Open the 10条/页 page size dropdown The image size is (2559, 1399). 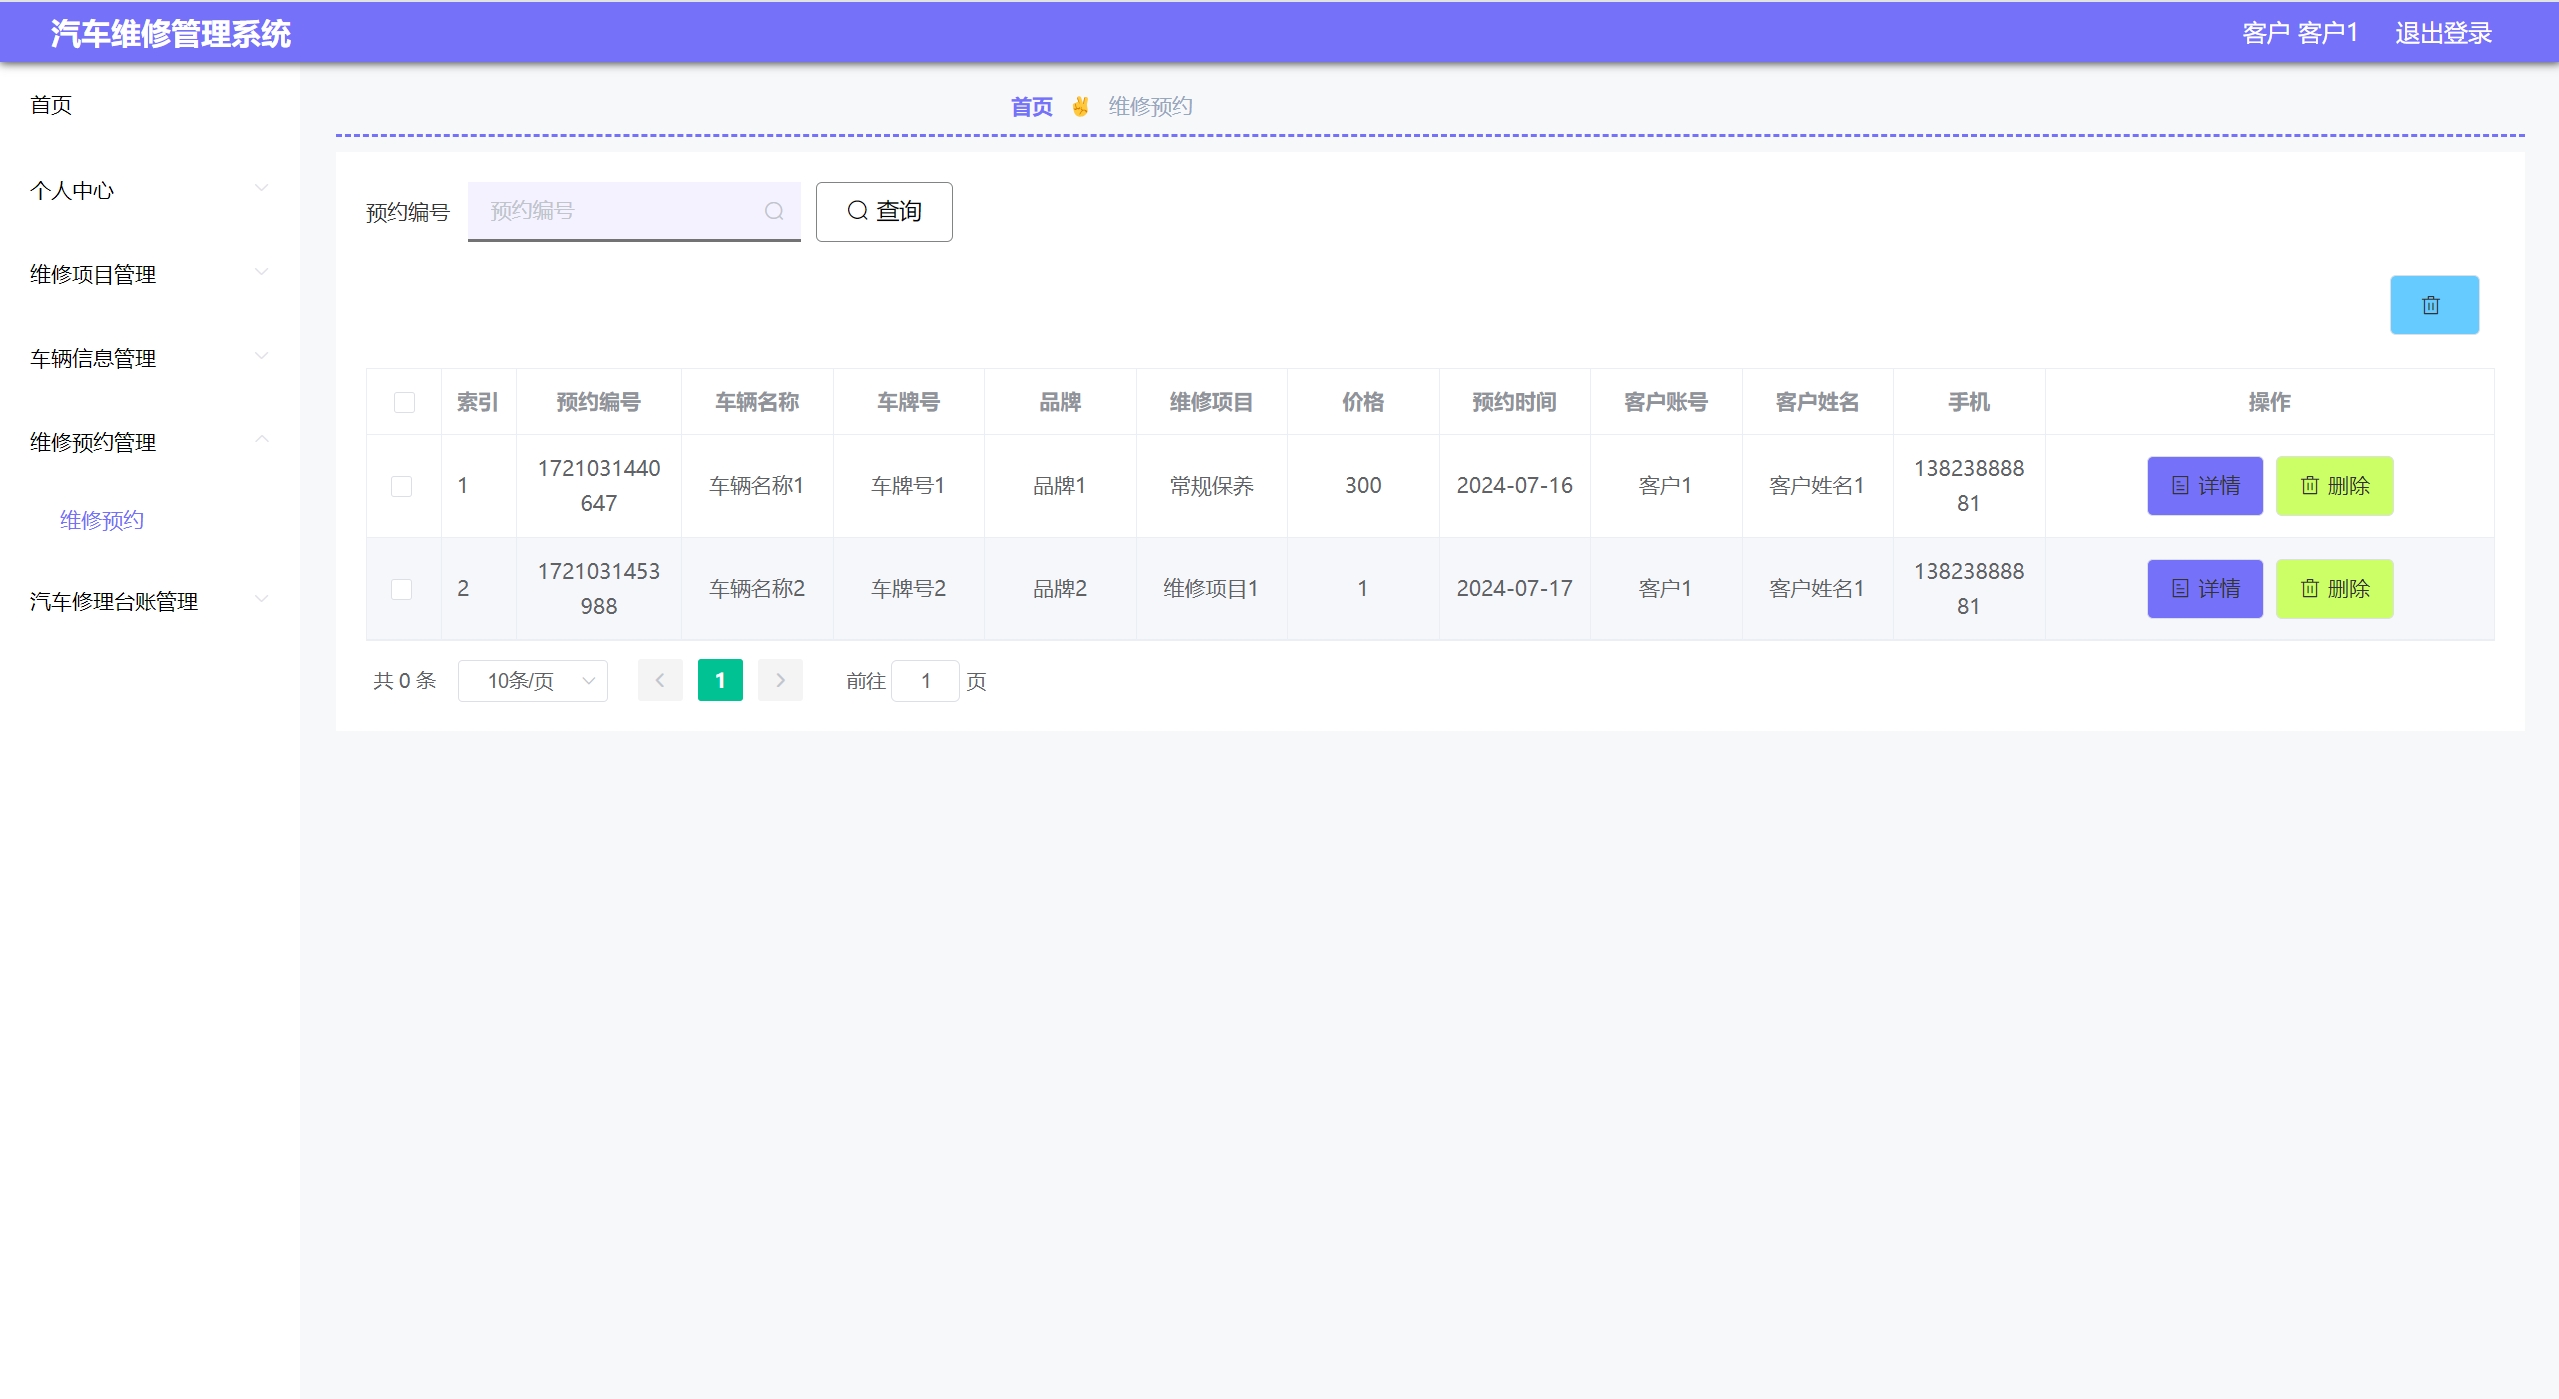point(532,681)
